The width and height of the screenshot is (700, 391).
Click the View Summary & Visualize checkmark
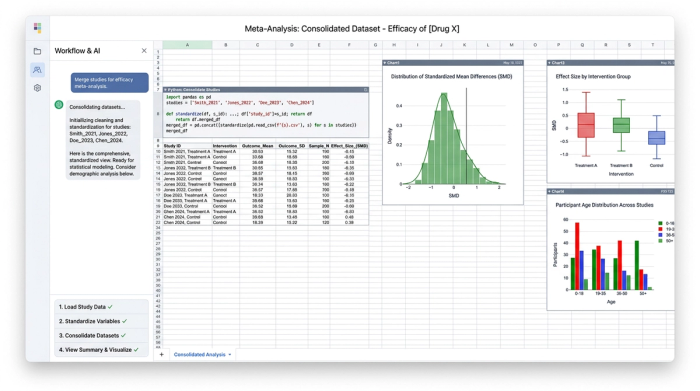pos(136,350)
